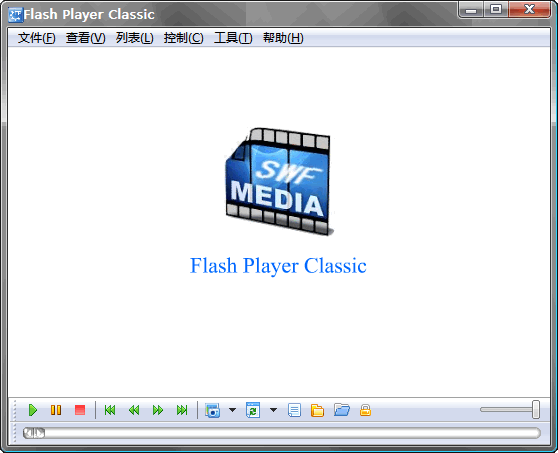Click the loop/refresh page icon

pos(253,410)
